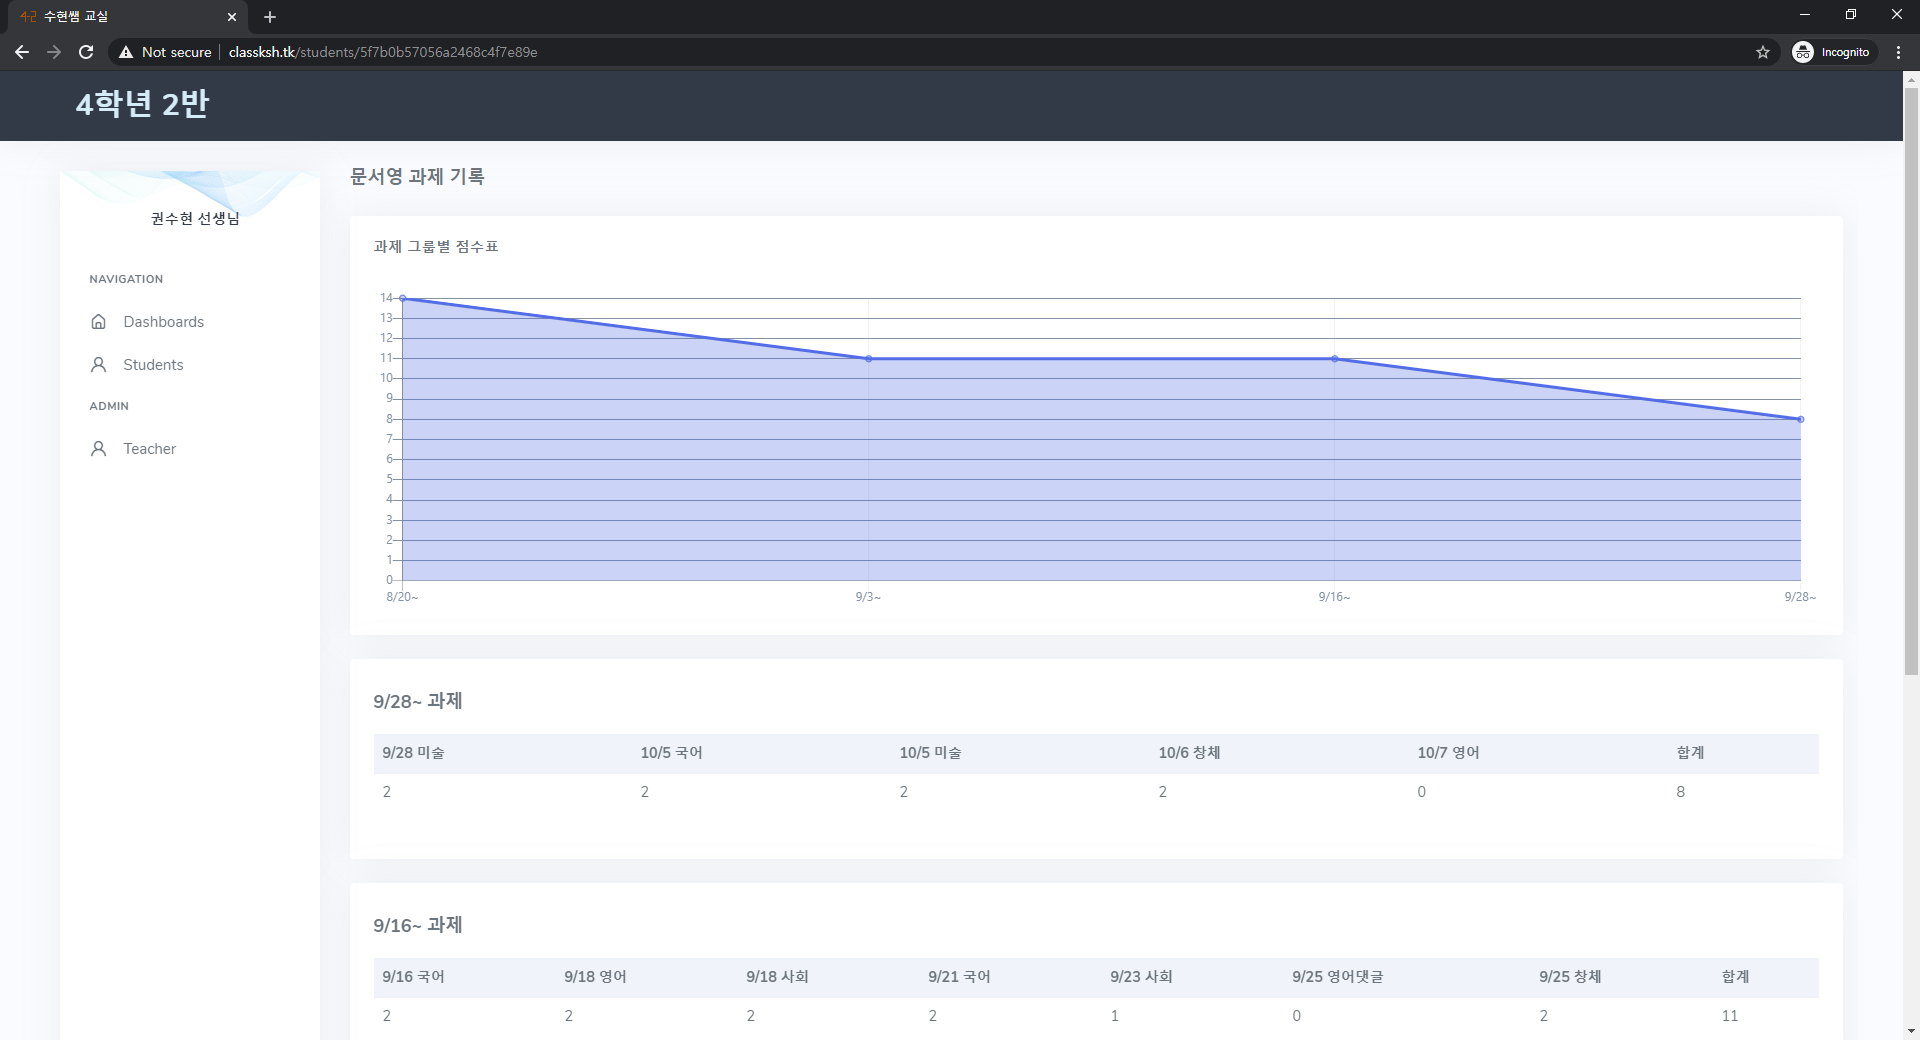This screenshot has height=1040, width=1920.
Task: Open the Students navigation link
Action: [153, 365]
